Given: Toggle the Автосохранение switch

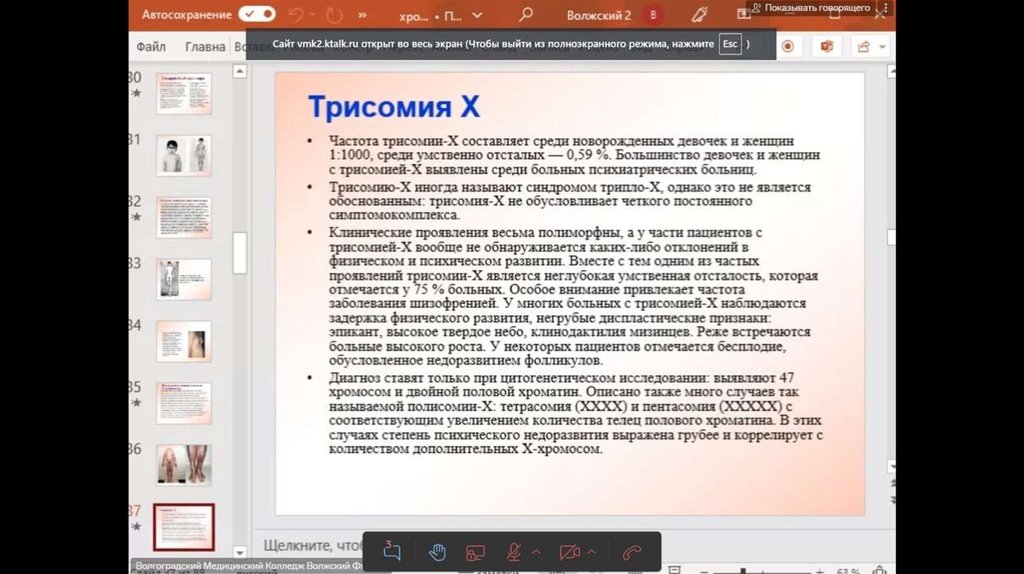Looking at the screenshot, I should pos(257,14).
